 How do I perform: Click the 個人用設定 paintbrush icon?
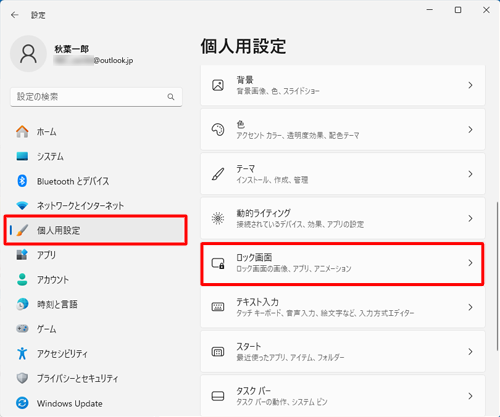click(22, 230)
